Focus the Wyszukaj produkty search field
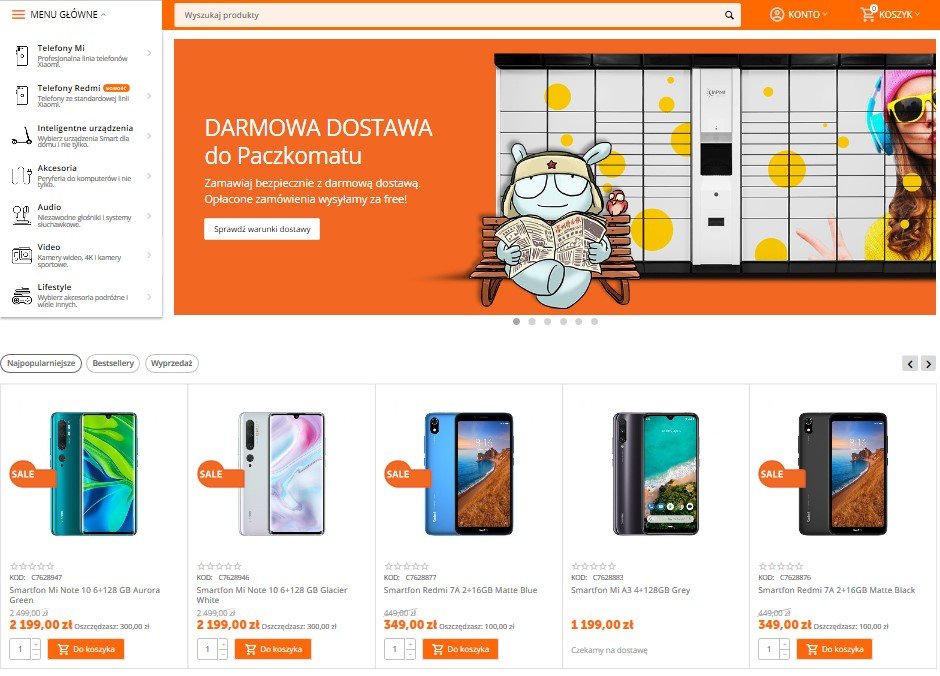940x676 pixels. (450, 15)
